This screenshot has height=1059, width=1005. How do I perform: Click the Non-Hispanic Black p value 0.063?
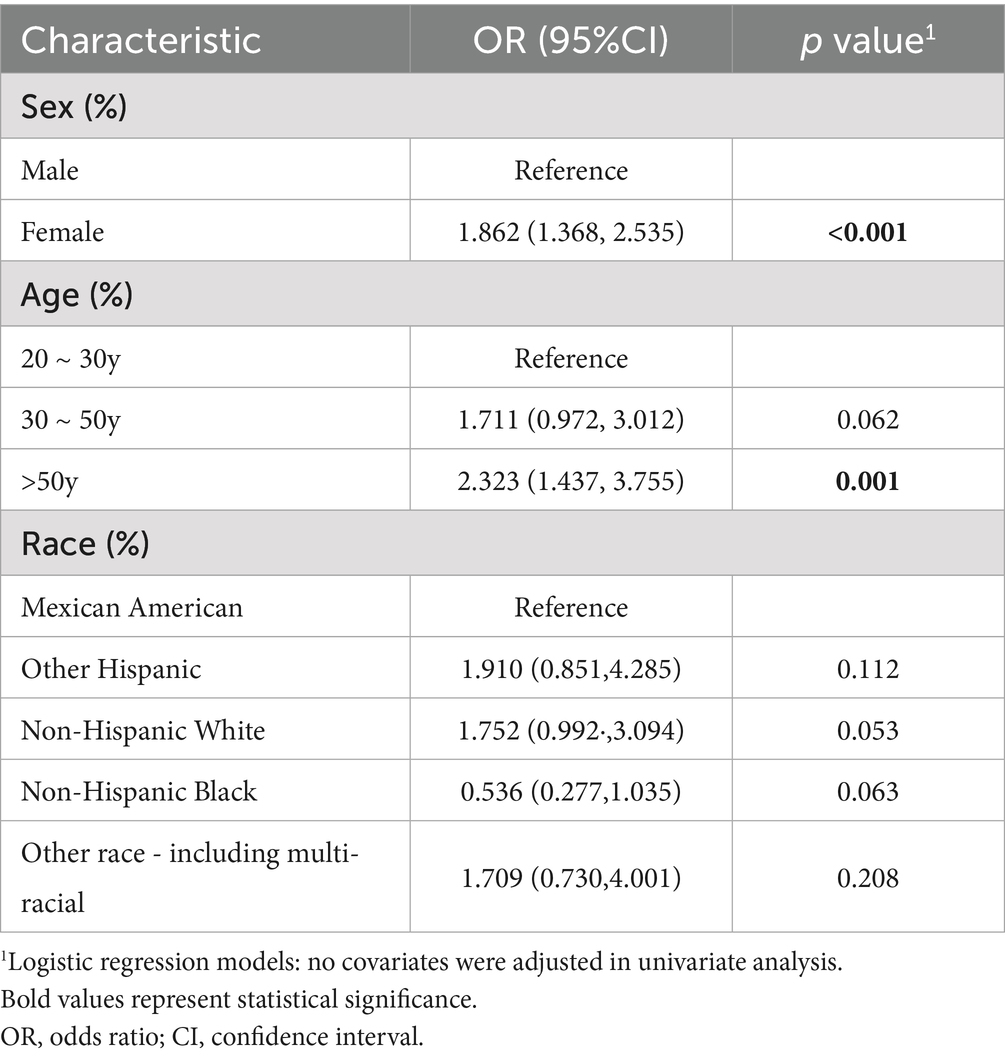(x=868, y=792)
